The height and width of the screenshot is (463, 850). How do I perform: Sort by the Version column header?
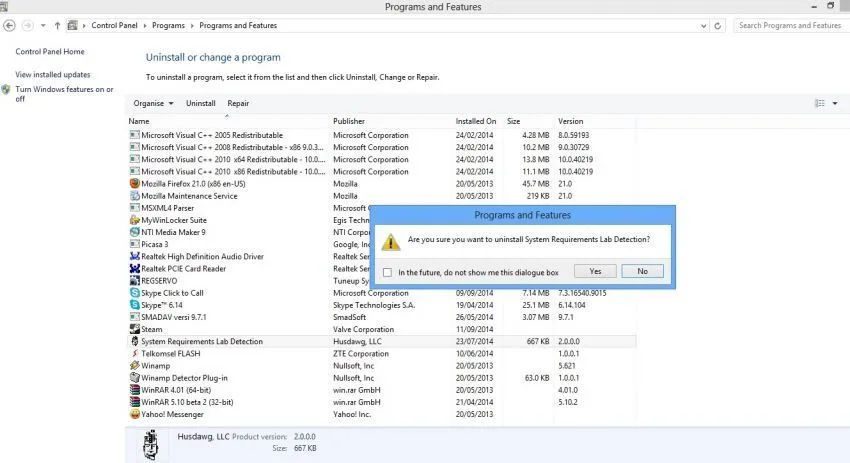pos(570,121)
